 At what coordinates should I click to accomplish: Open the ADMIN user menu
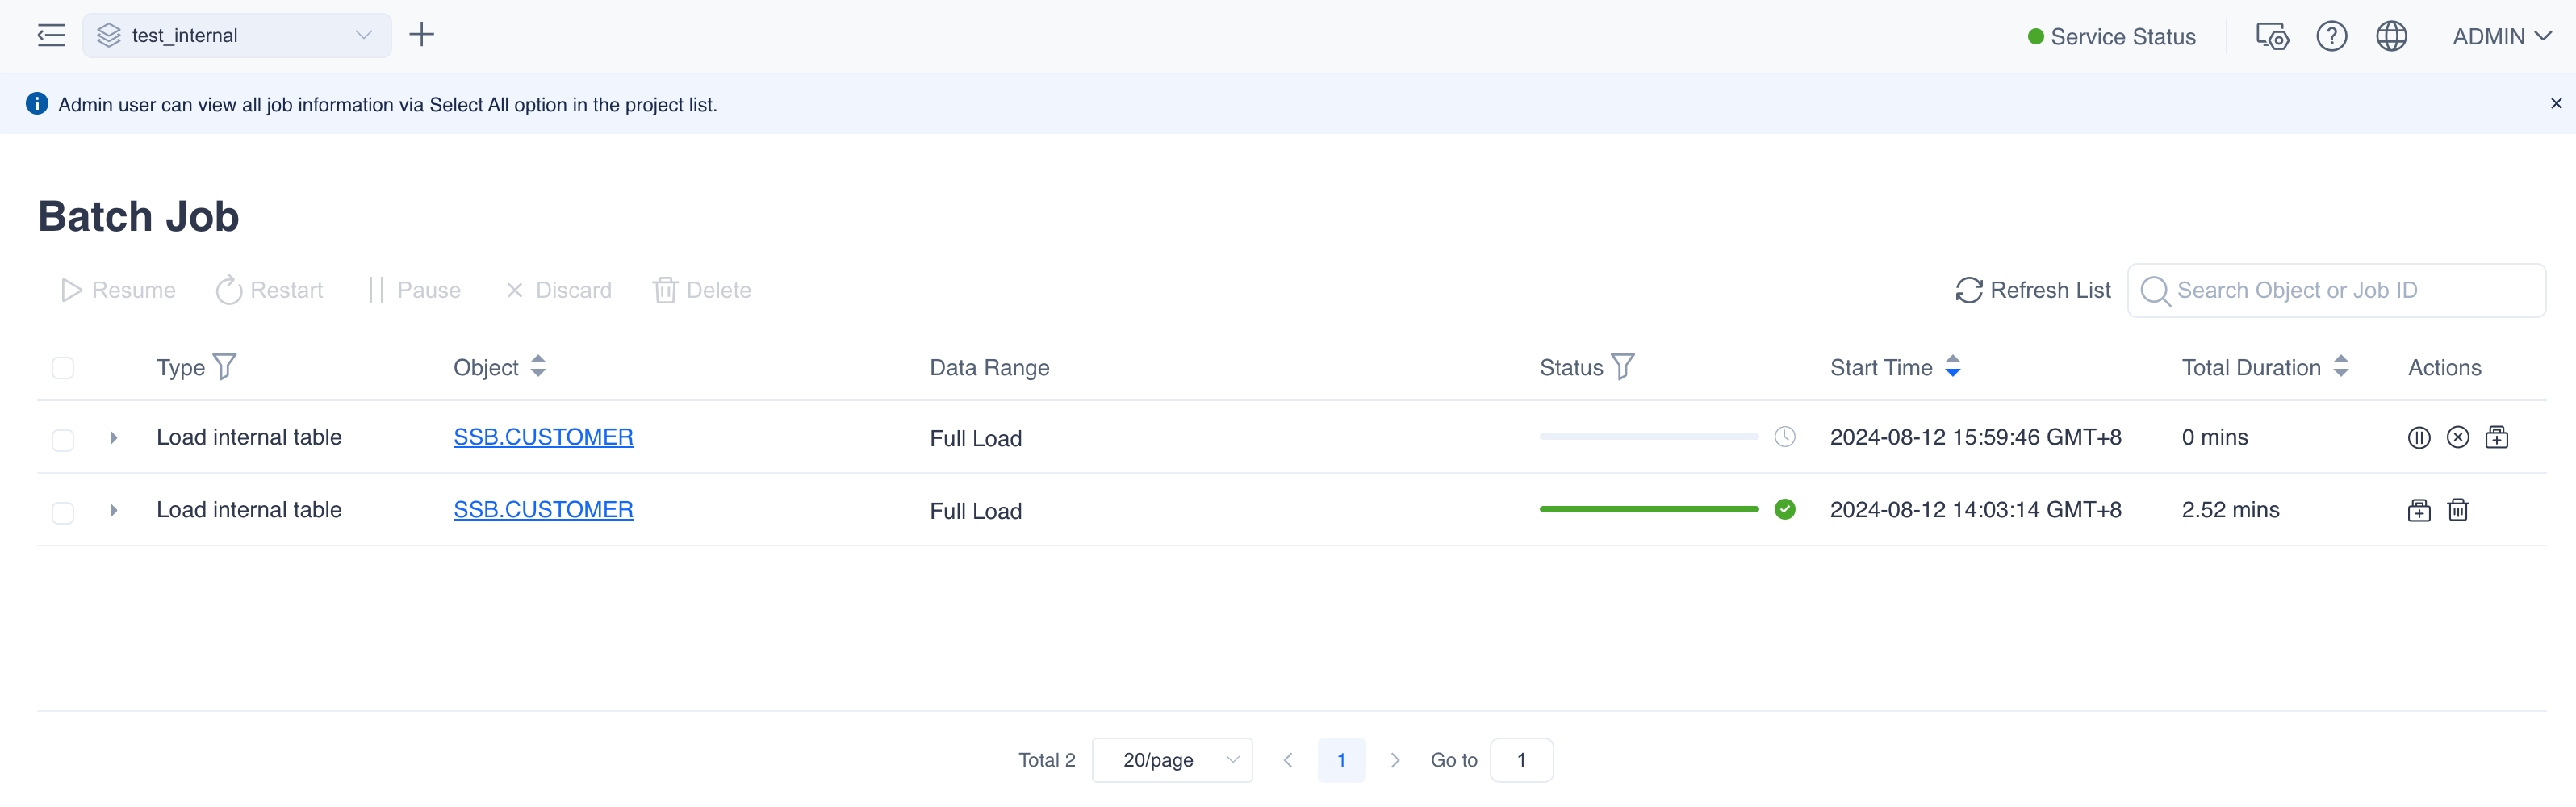coord(2500,37)
